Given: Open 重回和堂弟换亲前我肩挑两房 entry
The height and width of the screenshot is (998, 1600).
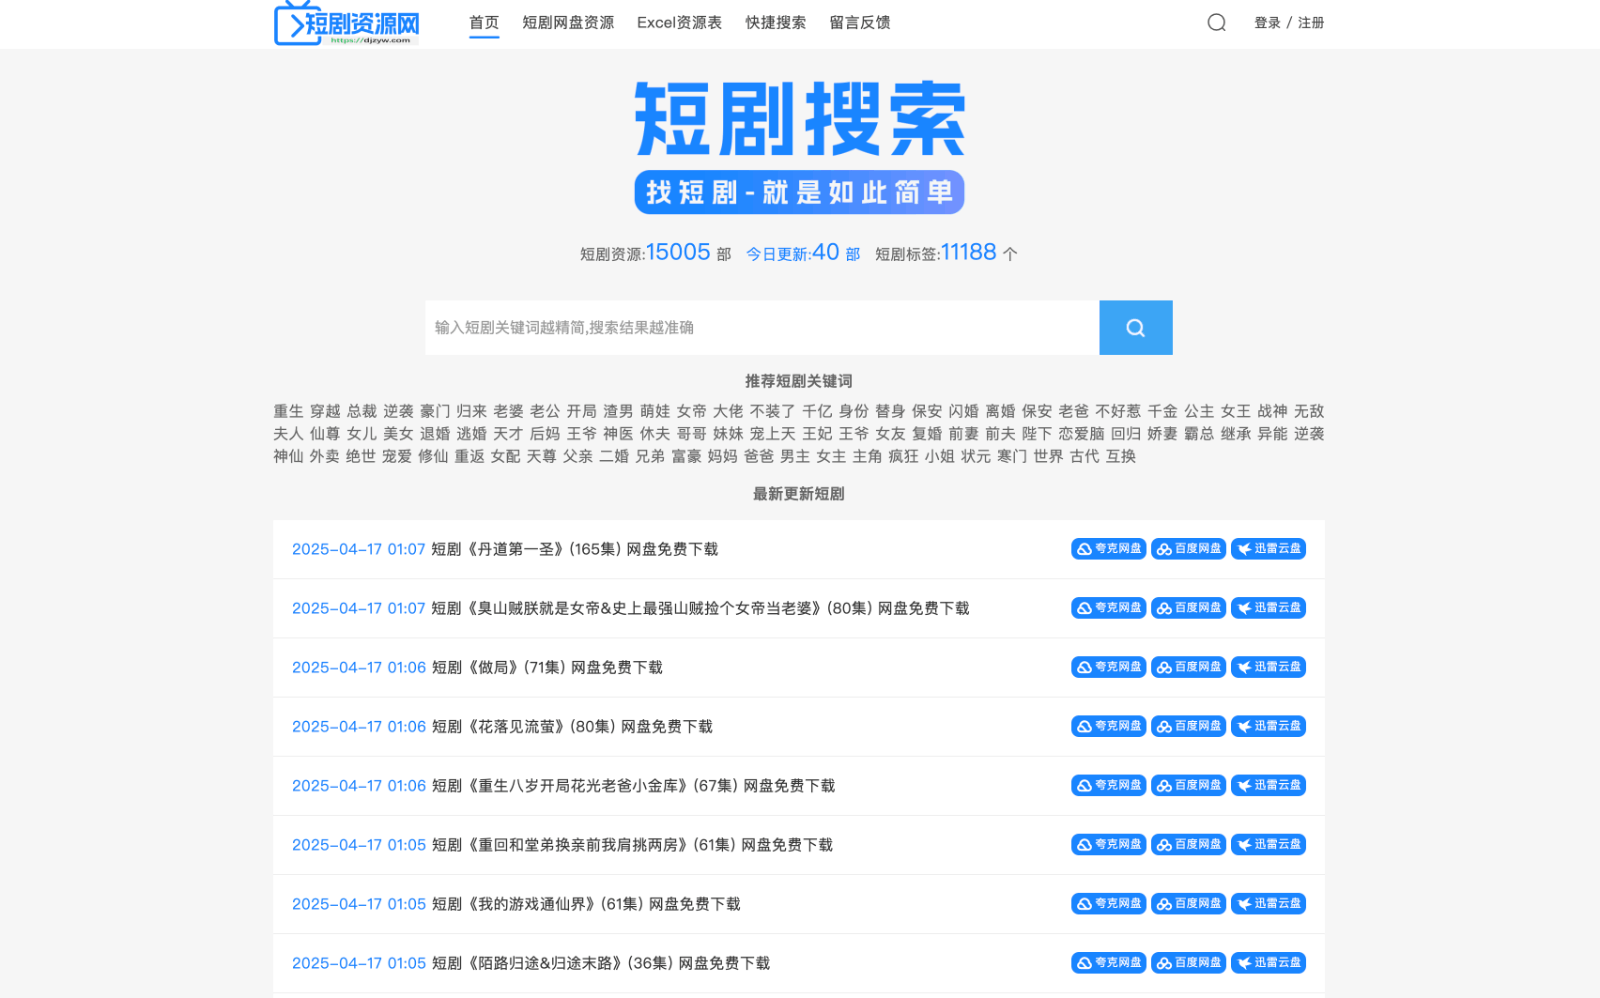Looking at the screenshot, I should click(x=632, y=845).
